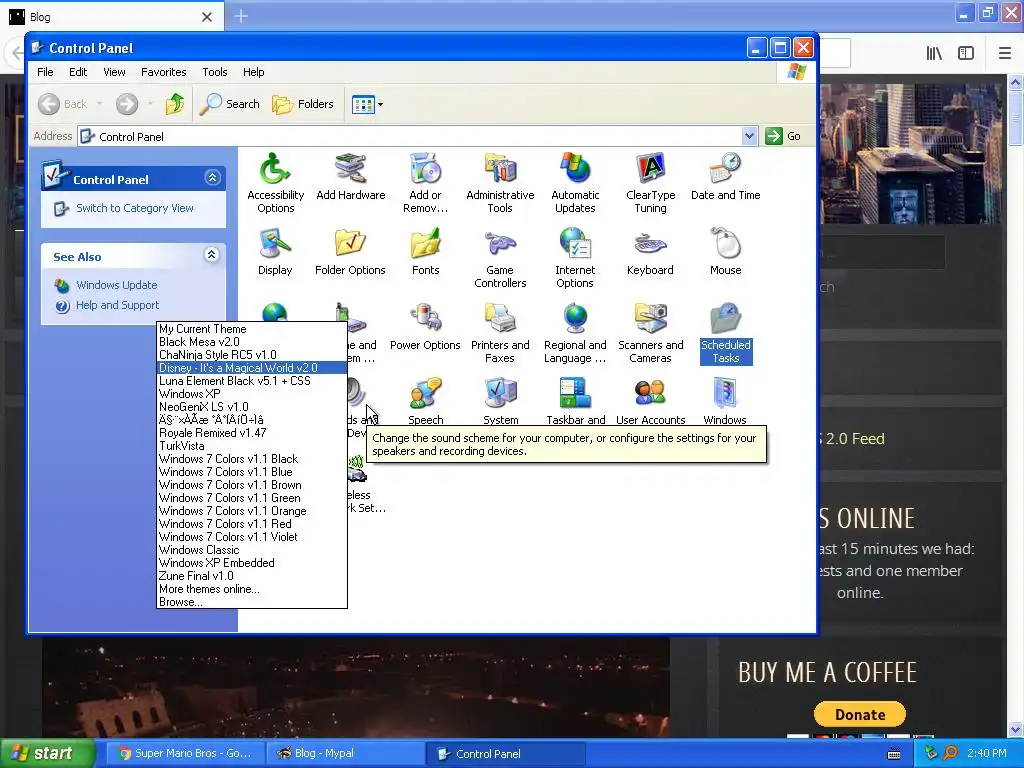
Task: Click the Donate button on blog page
Action: [x=859, y=714]
